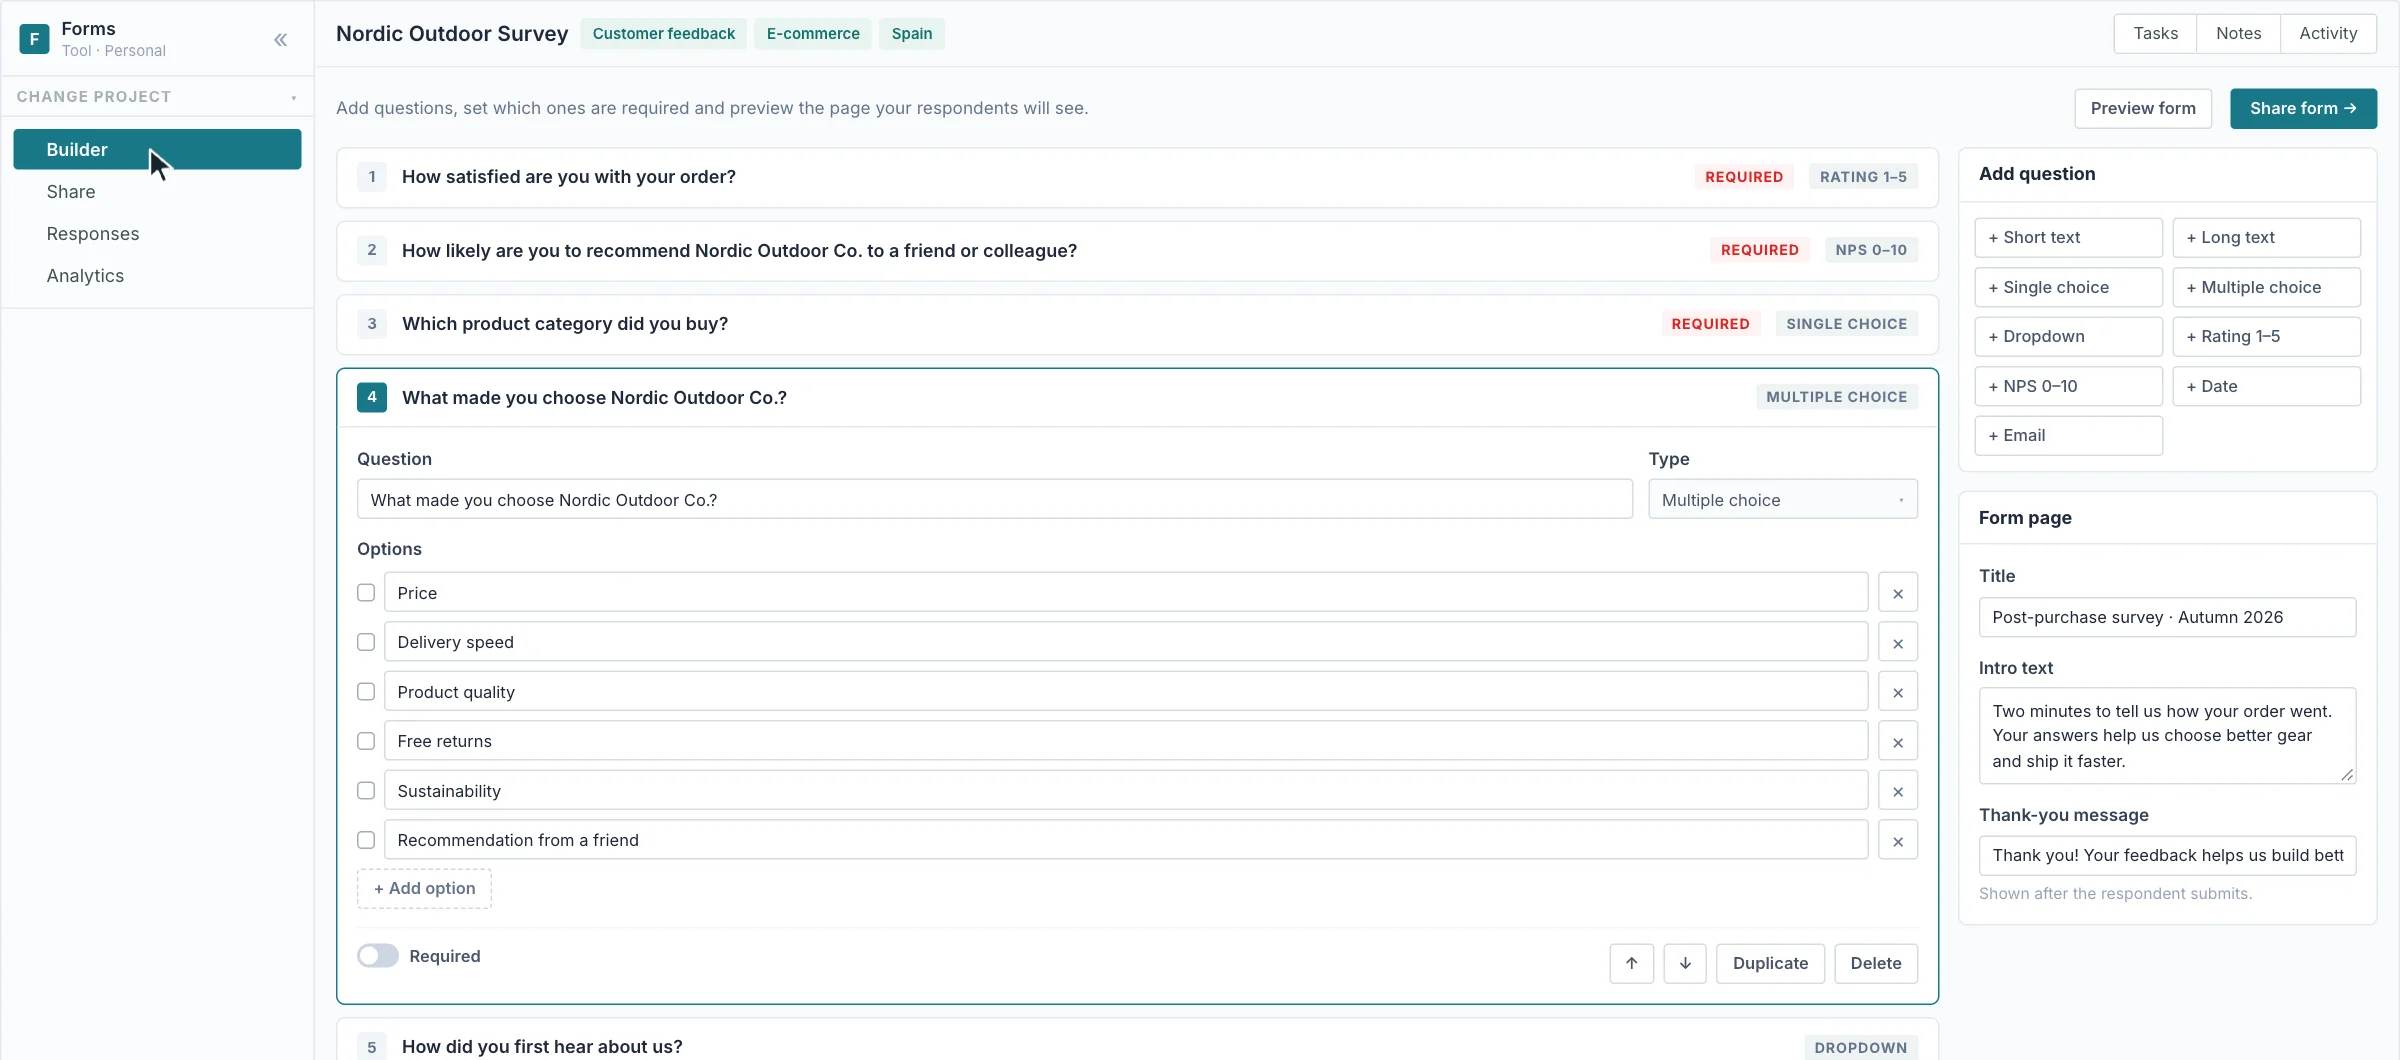
Task: Move question 4 down with the arrow icon
Action: coord(1685,963)
